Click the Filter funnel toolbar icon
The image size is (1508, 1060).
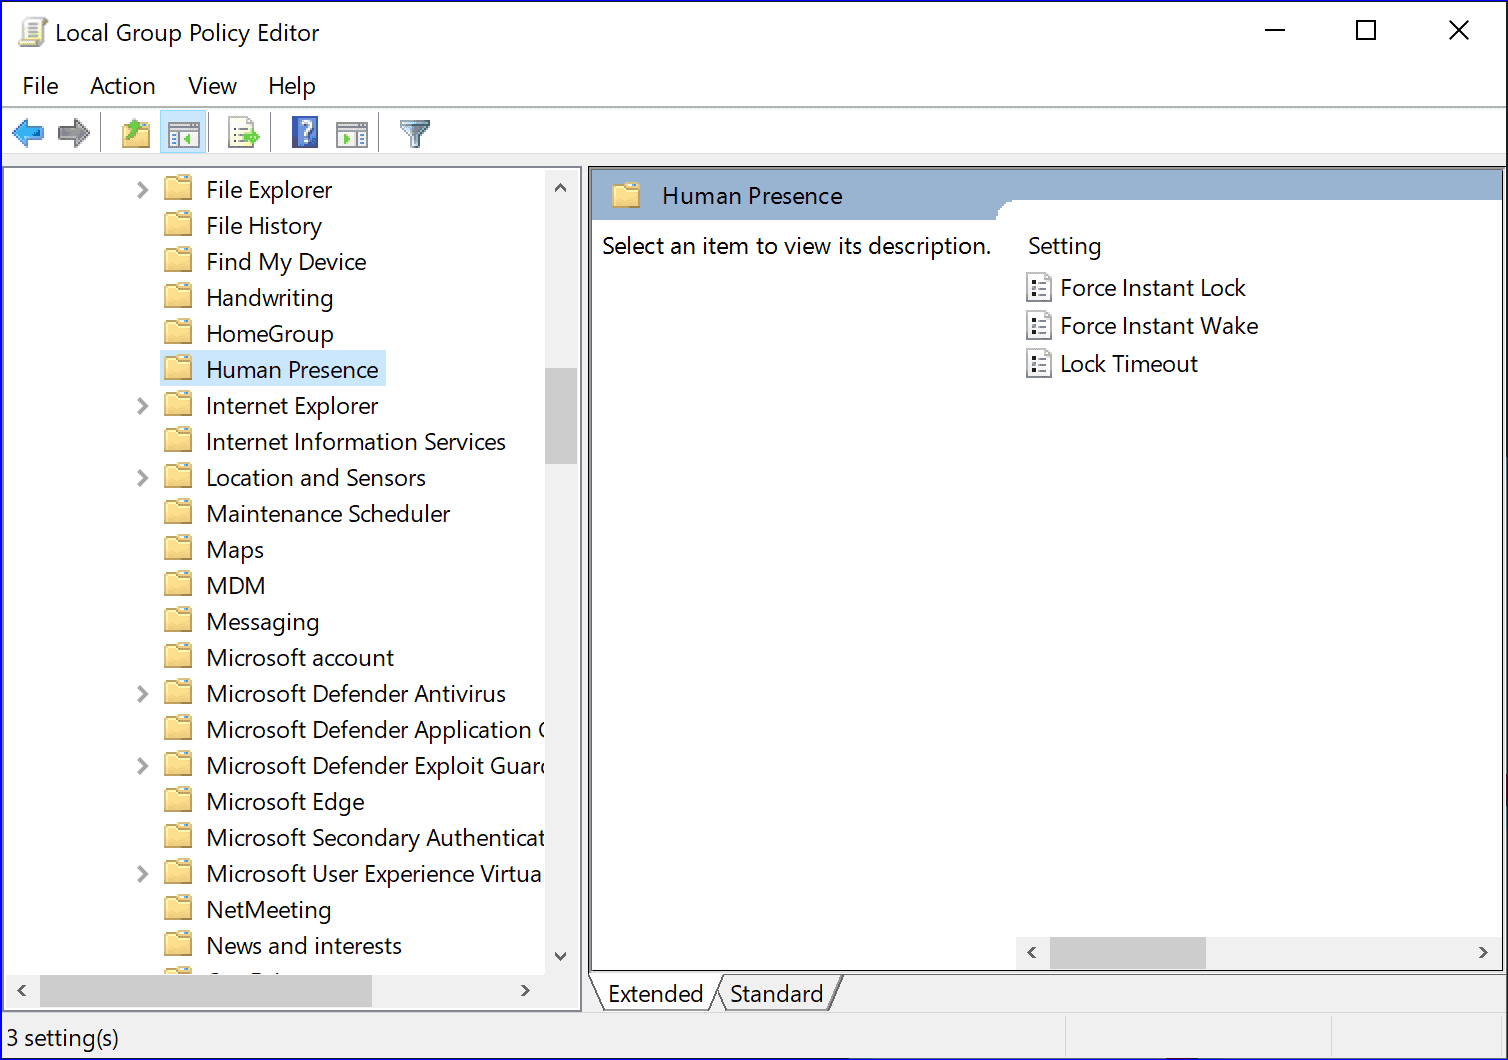tap(414, 133)
